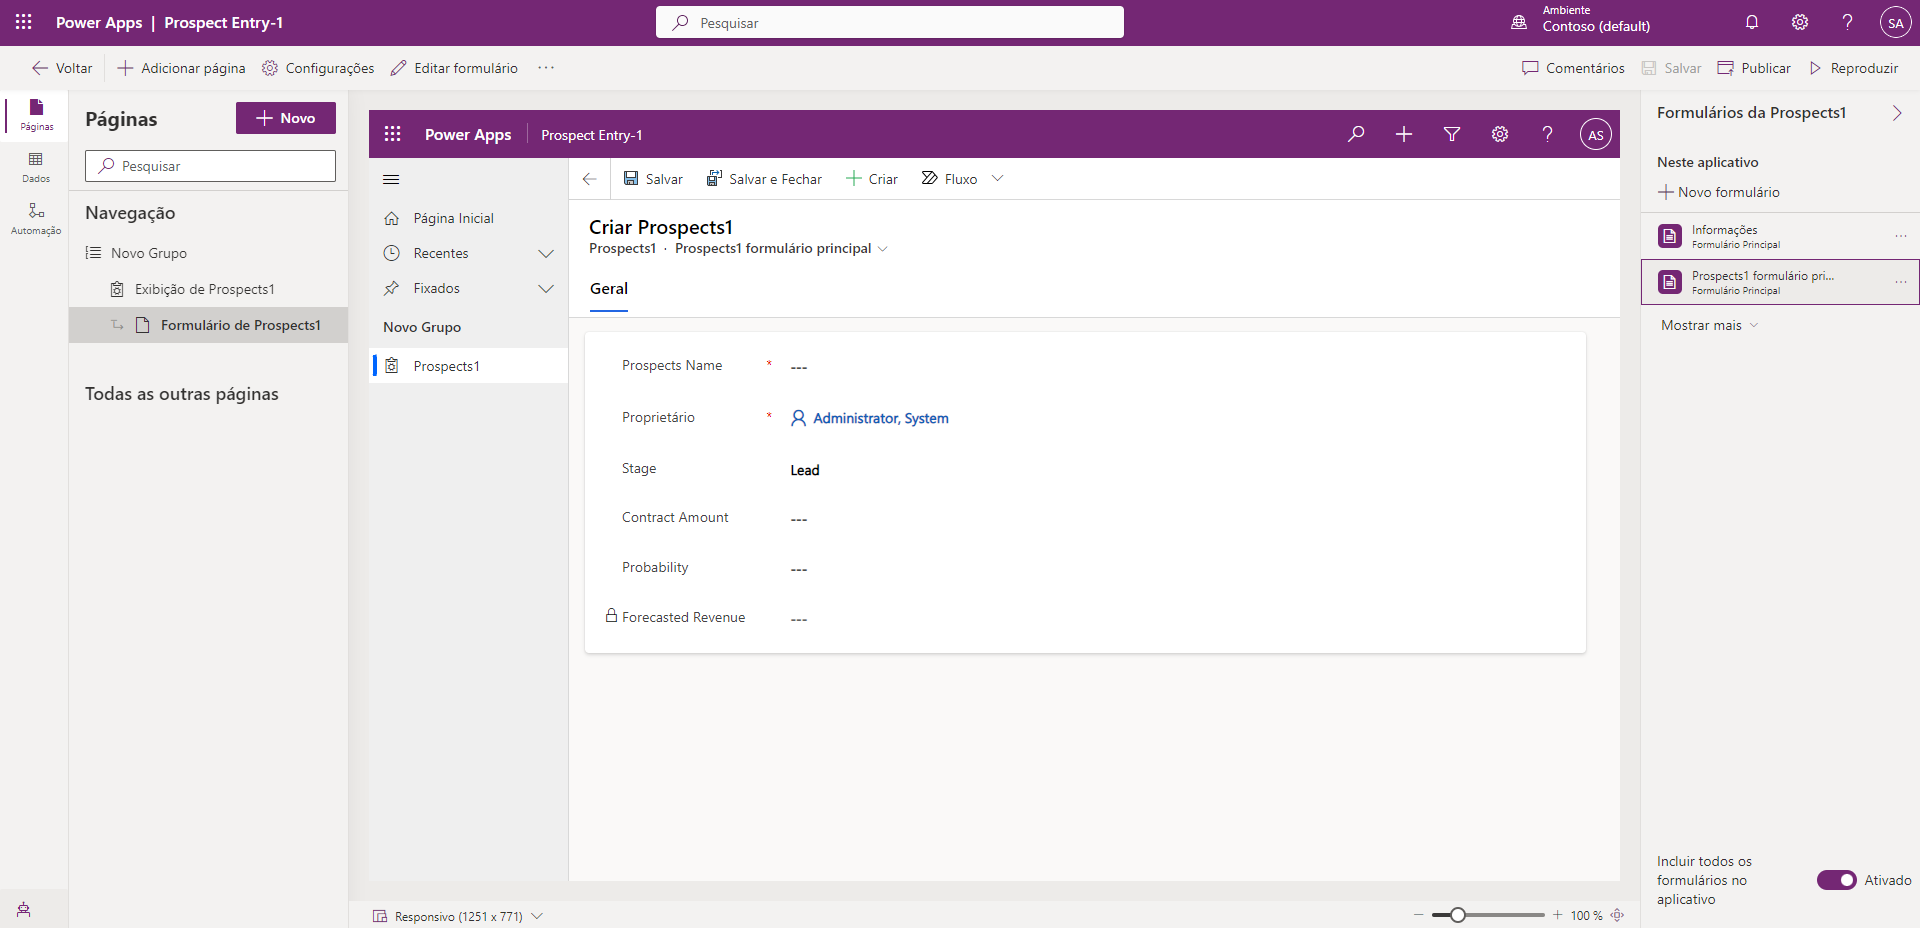Toggle the preview hamburger navigation menu

click(x=391, y=180)
